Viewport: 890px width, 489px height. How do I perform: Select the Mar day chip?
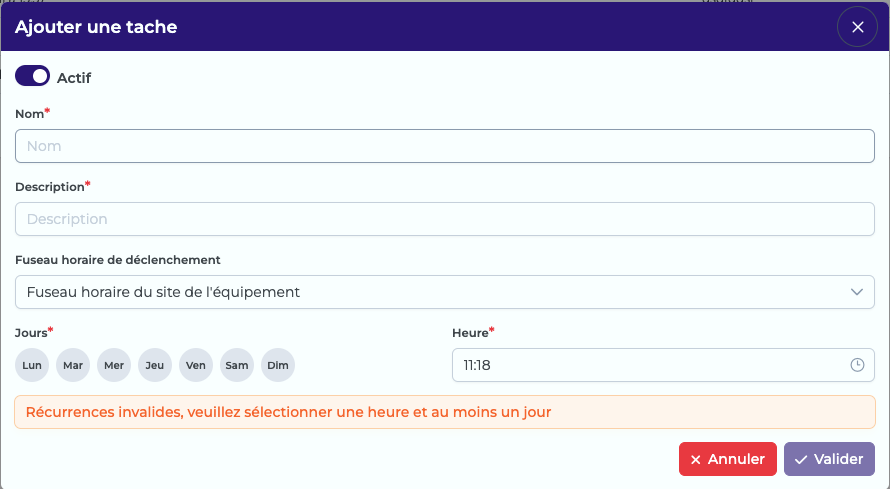pyautogui.click(x=73, y=365)
